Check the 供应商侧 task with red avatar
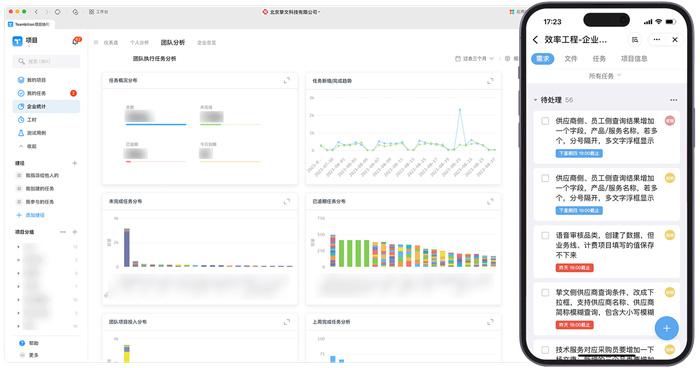 point(545,121)
